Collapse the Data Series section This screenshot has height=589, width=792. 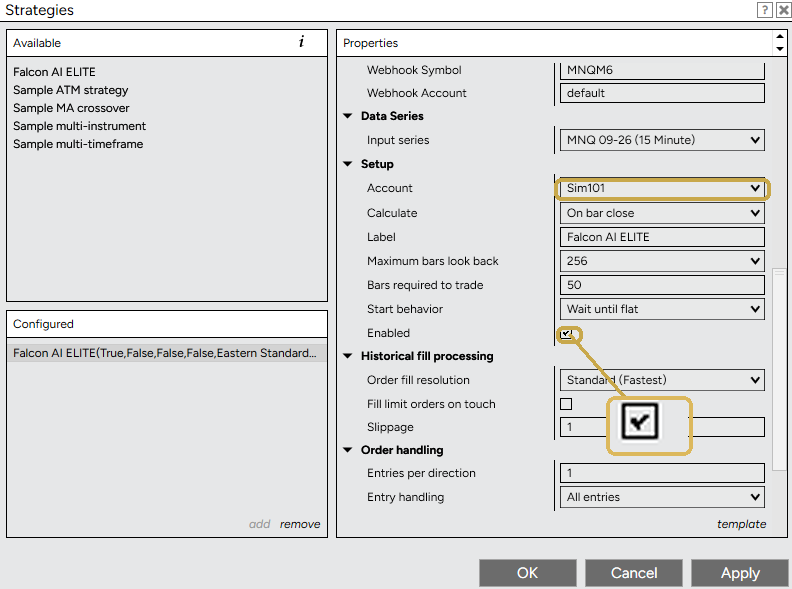348,116
